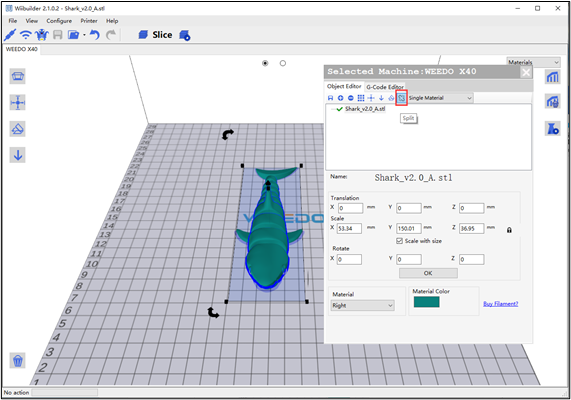Click the WiFi connection icon
The height and width of the screenshot is (400, 571).
tap(25, 35)
